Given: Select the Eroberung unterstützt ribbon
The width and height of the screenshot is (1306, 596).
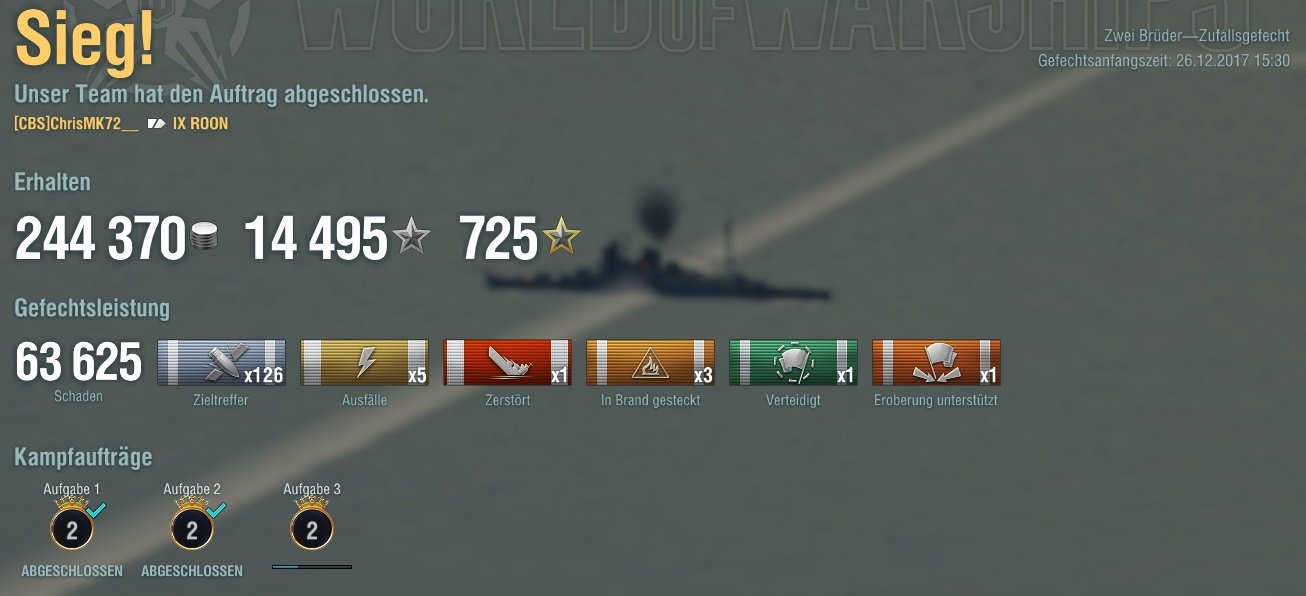Looking at the screenshot, I should click(936, 363).
